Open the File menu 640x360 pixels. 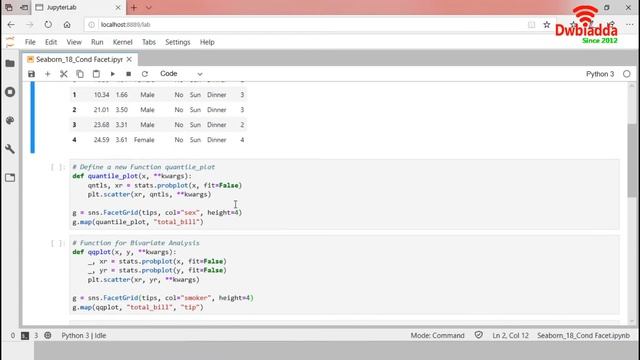point(30,42)
